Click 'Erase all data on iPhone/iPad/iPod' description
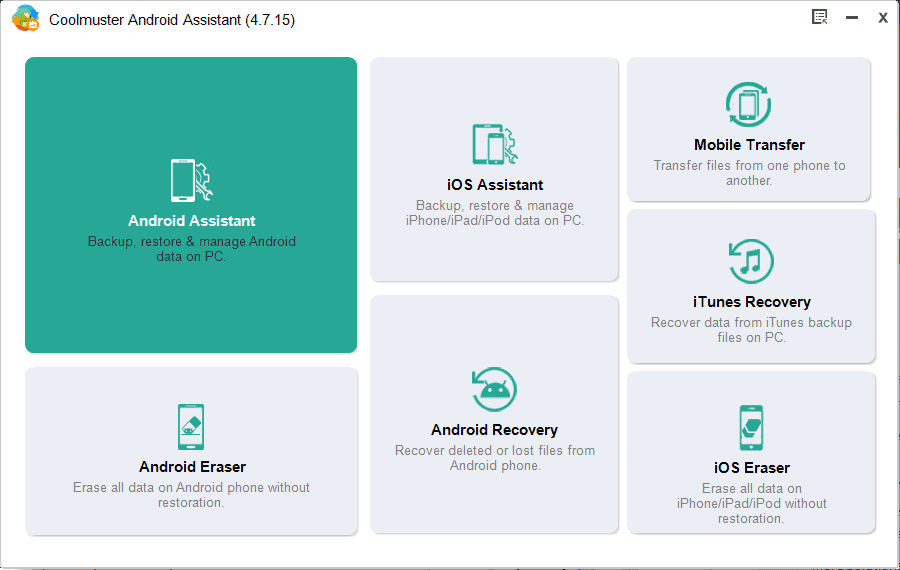This screenshot has width=900, height=570. click(x=751, y=503)
